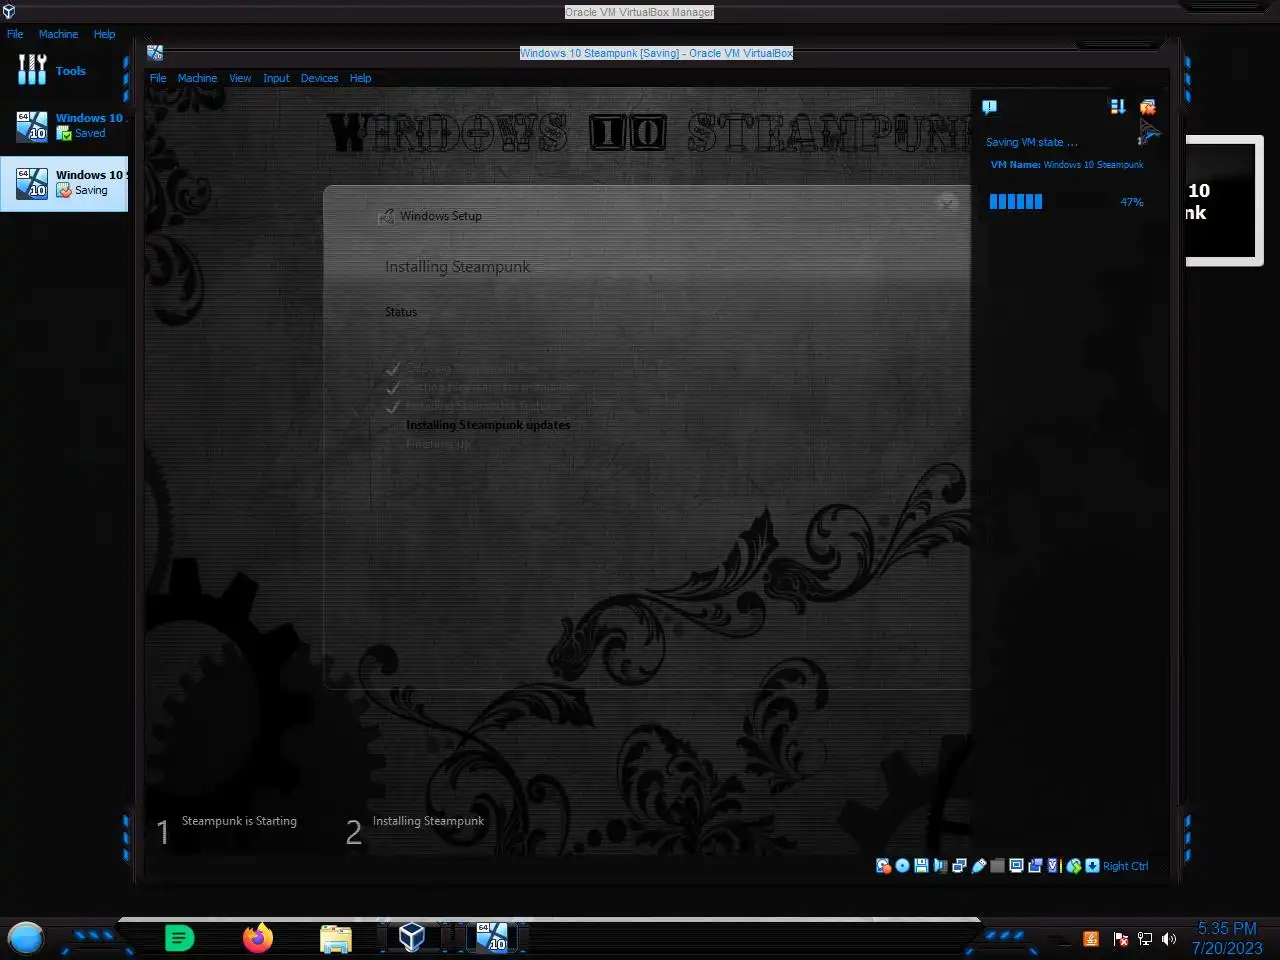Click the Right Ctrl host key label
The height and width of the screenshot is (960, 1280).
point(1125,866)
